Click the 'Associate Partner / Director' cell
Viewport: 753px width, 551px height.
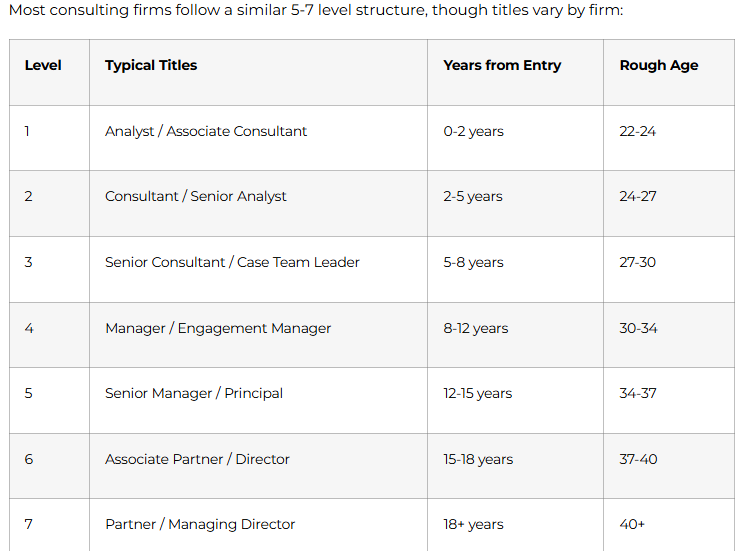click(x=197, y=459)
